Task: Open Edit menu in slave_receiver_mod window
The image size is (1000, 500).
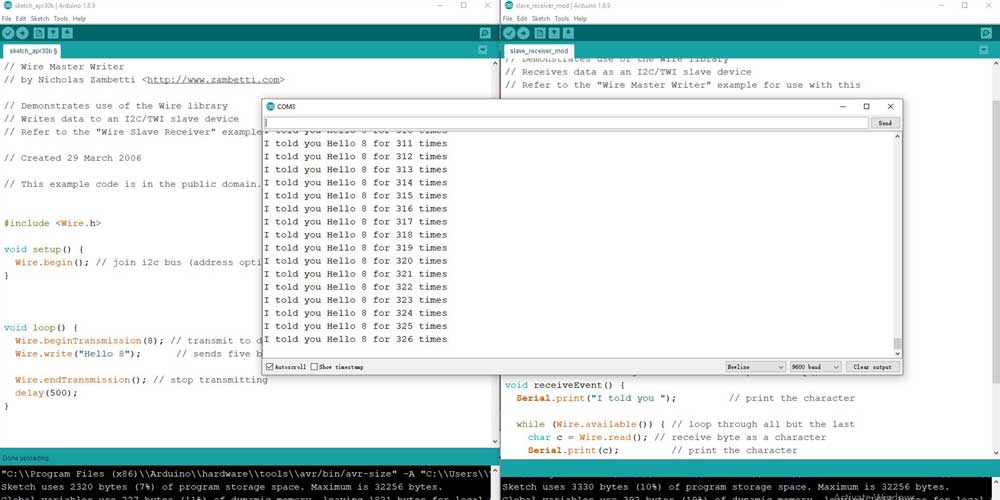Action: 522,18
